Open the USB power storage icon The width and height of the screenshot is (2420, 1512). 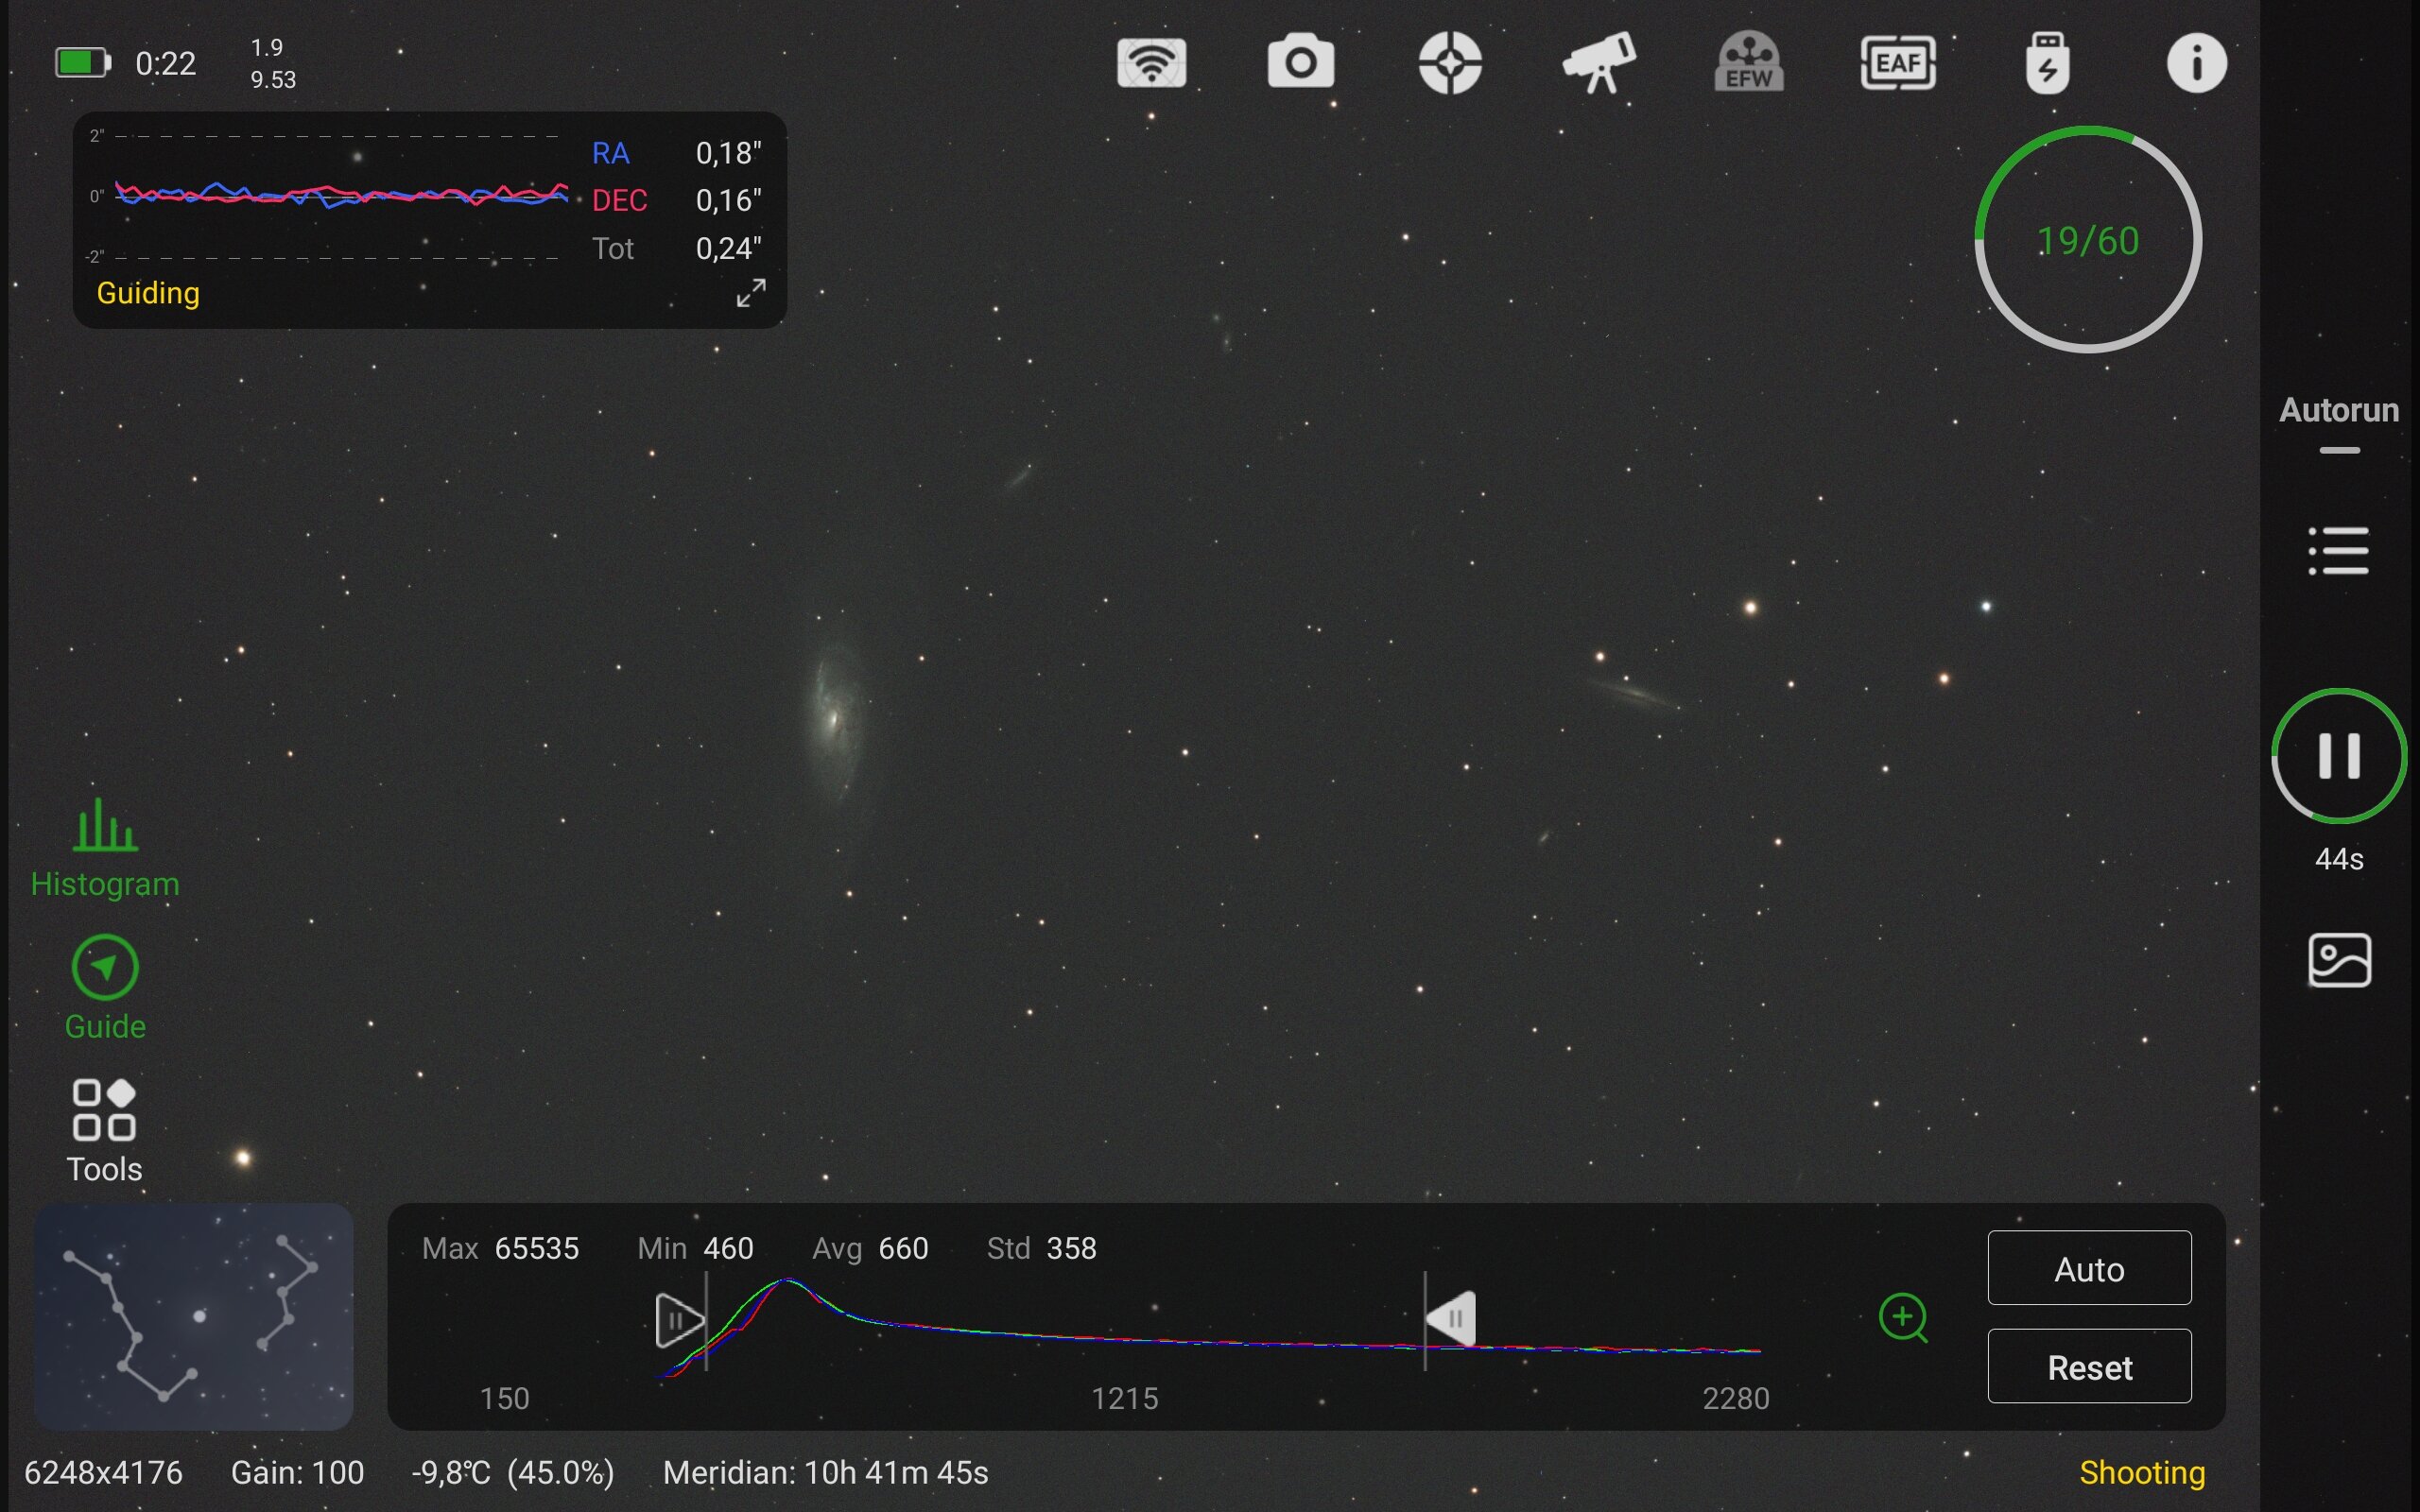2047,64
